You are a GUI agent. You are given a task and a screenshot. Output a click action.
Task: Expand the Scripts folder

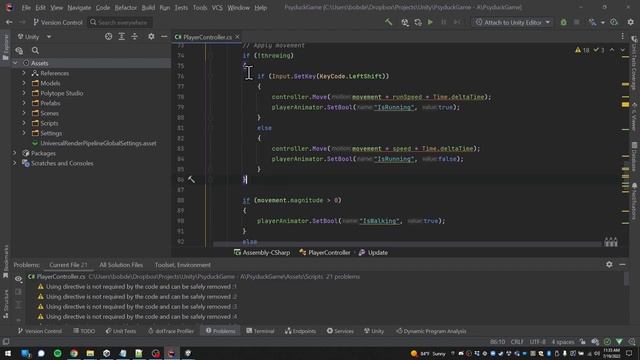[24, 123]
